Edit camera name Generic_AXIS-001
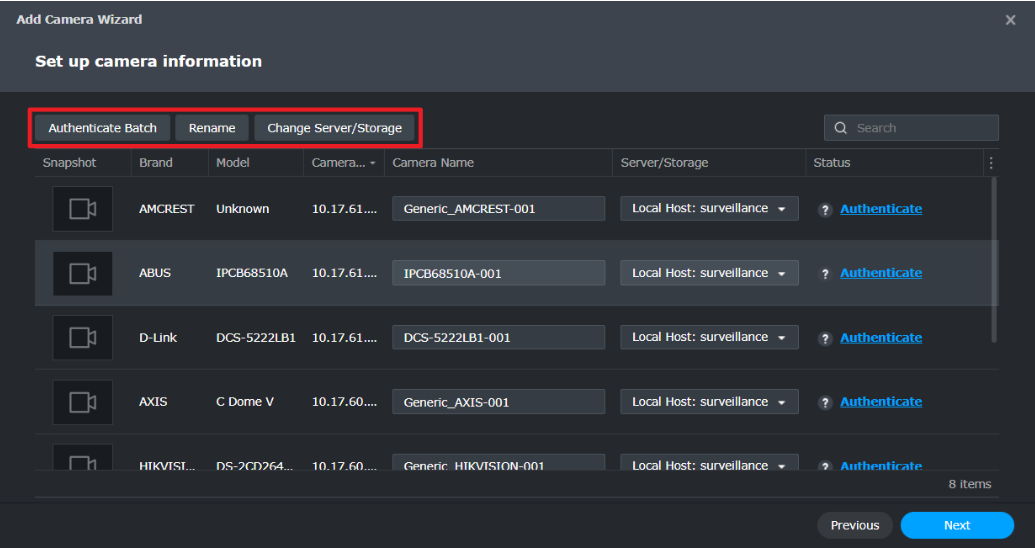The height and width of the screenshot is (548, 1035). point(498,402)
